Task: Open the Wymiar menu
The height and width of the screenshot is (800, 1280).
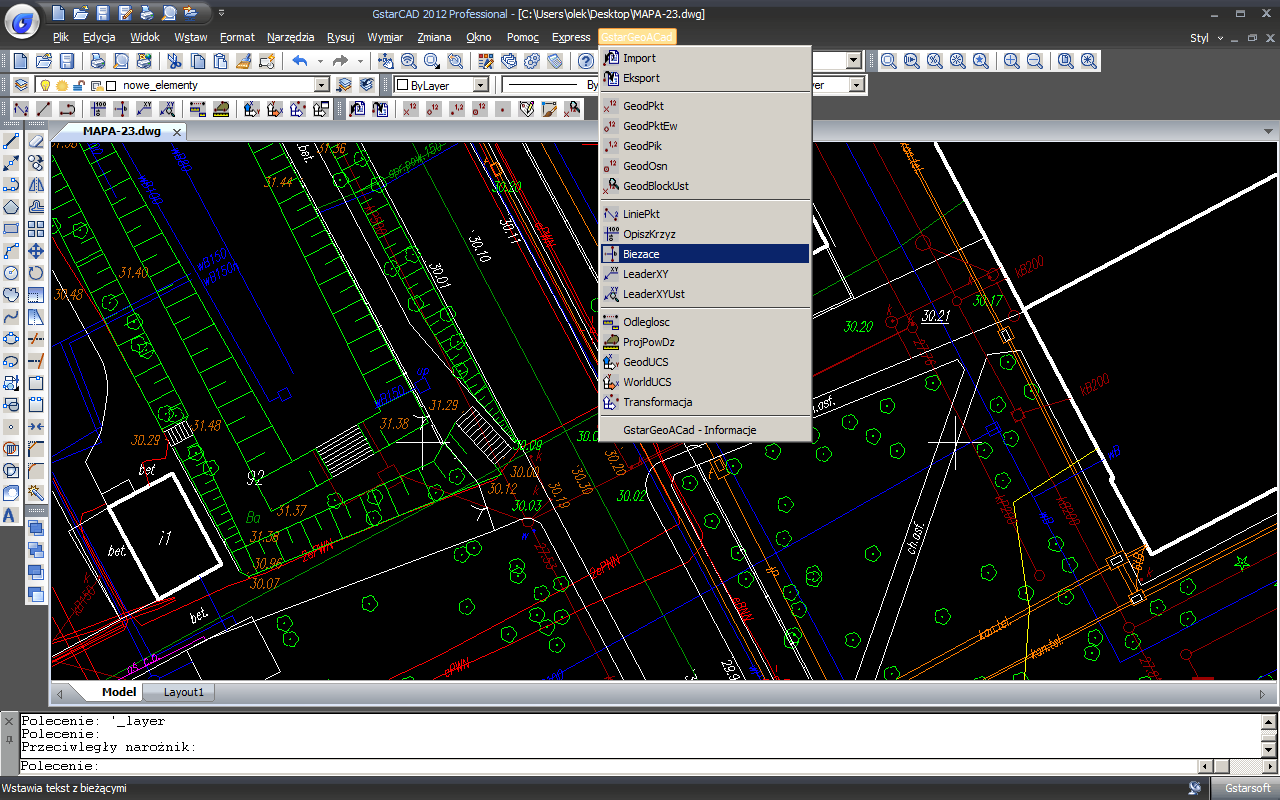Action: click(385, 37)
